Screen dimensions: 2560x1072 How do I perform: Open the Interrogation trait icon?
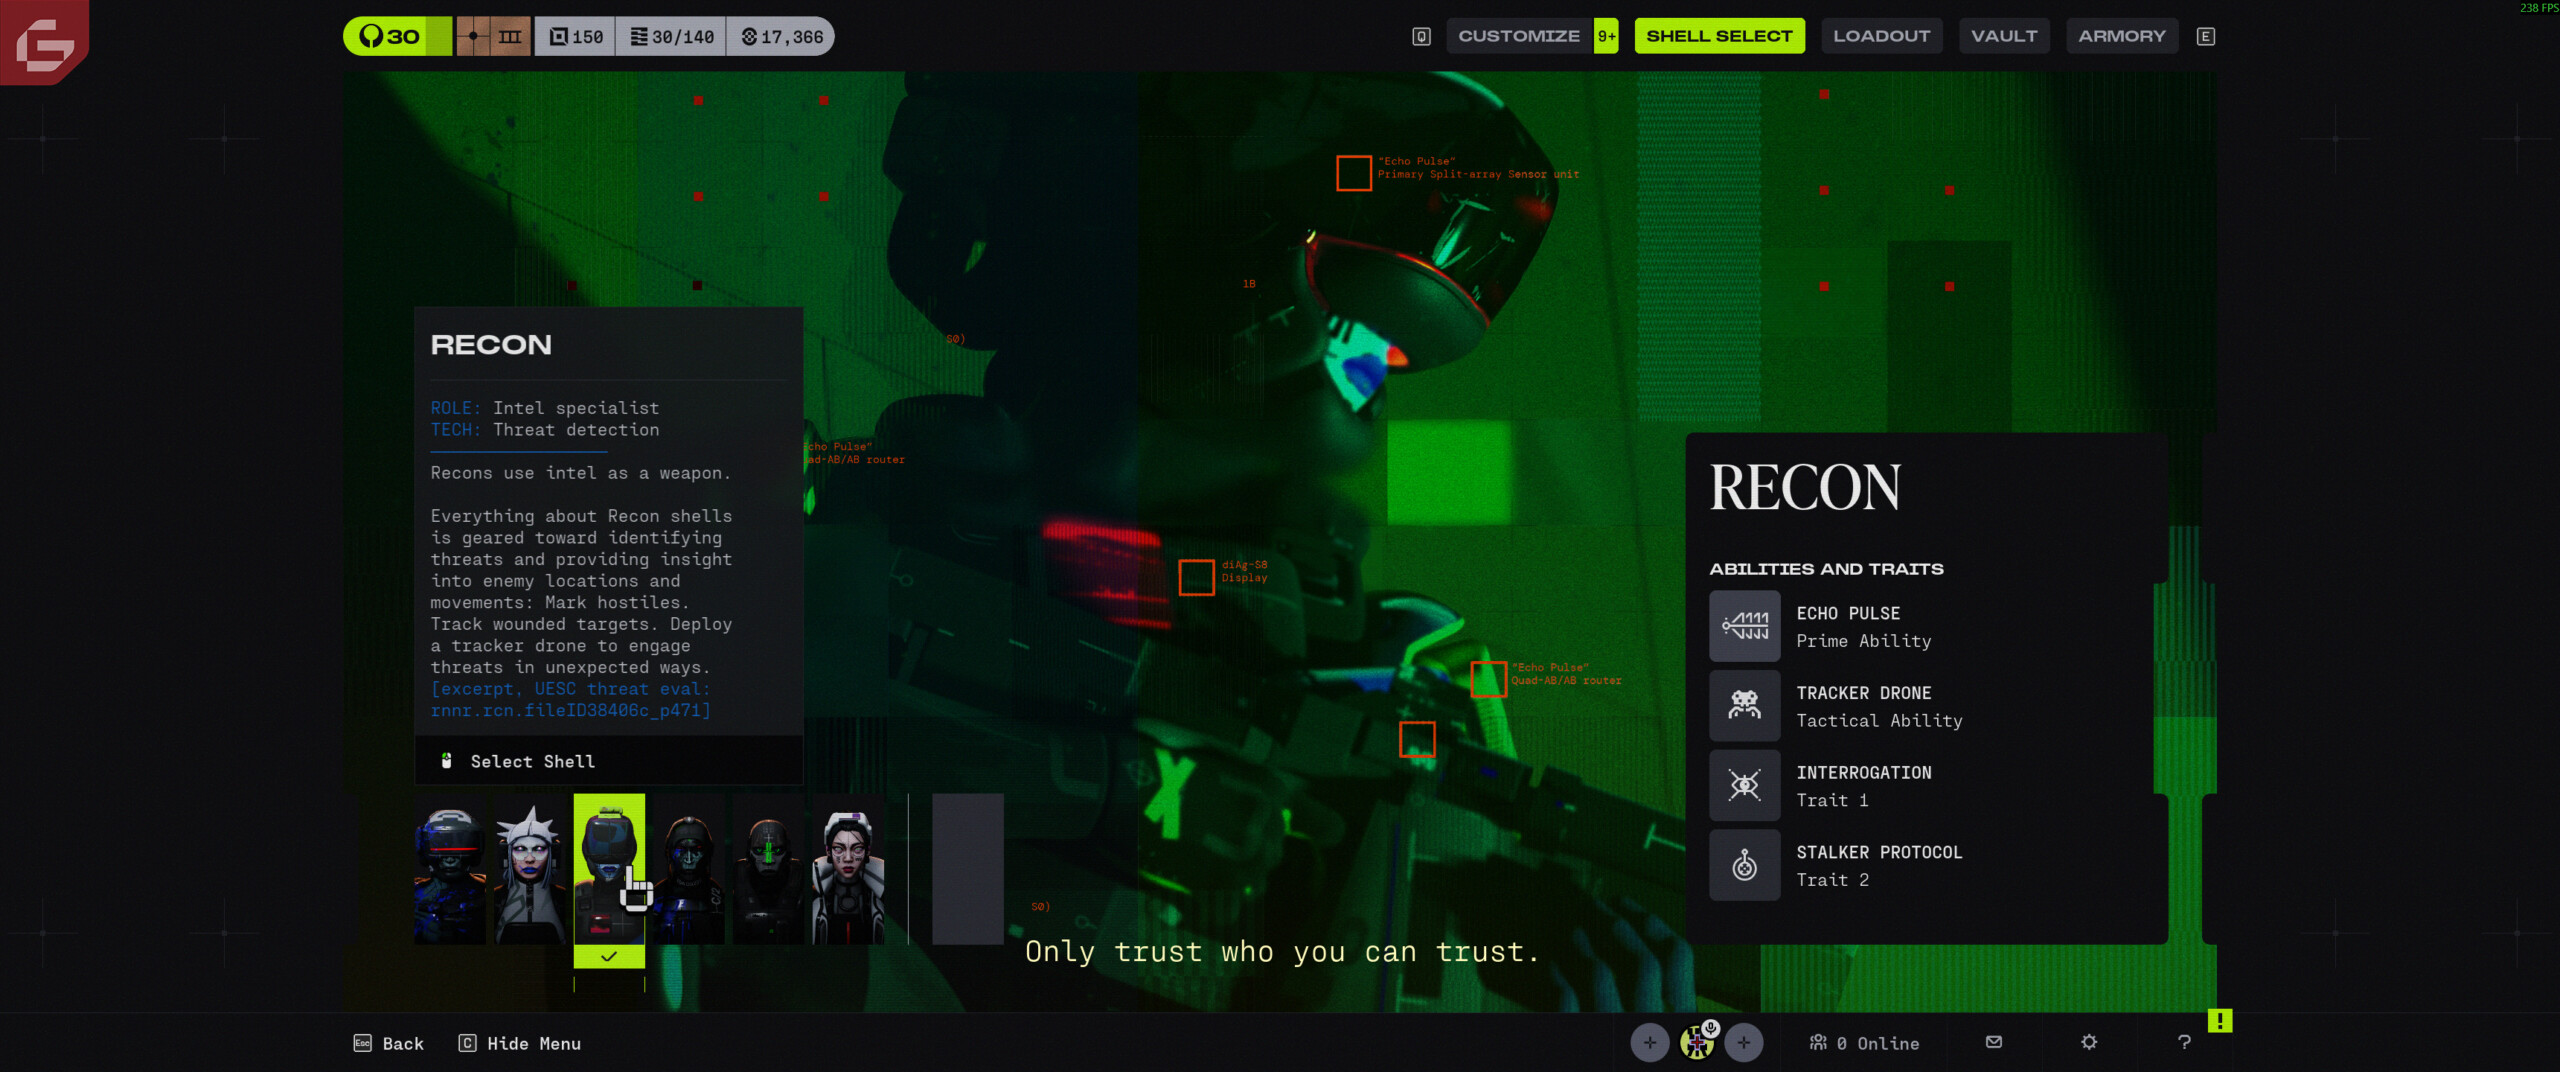[1744, 786]
